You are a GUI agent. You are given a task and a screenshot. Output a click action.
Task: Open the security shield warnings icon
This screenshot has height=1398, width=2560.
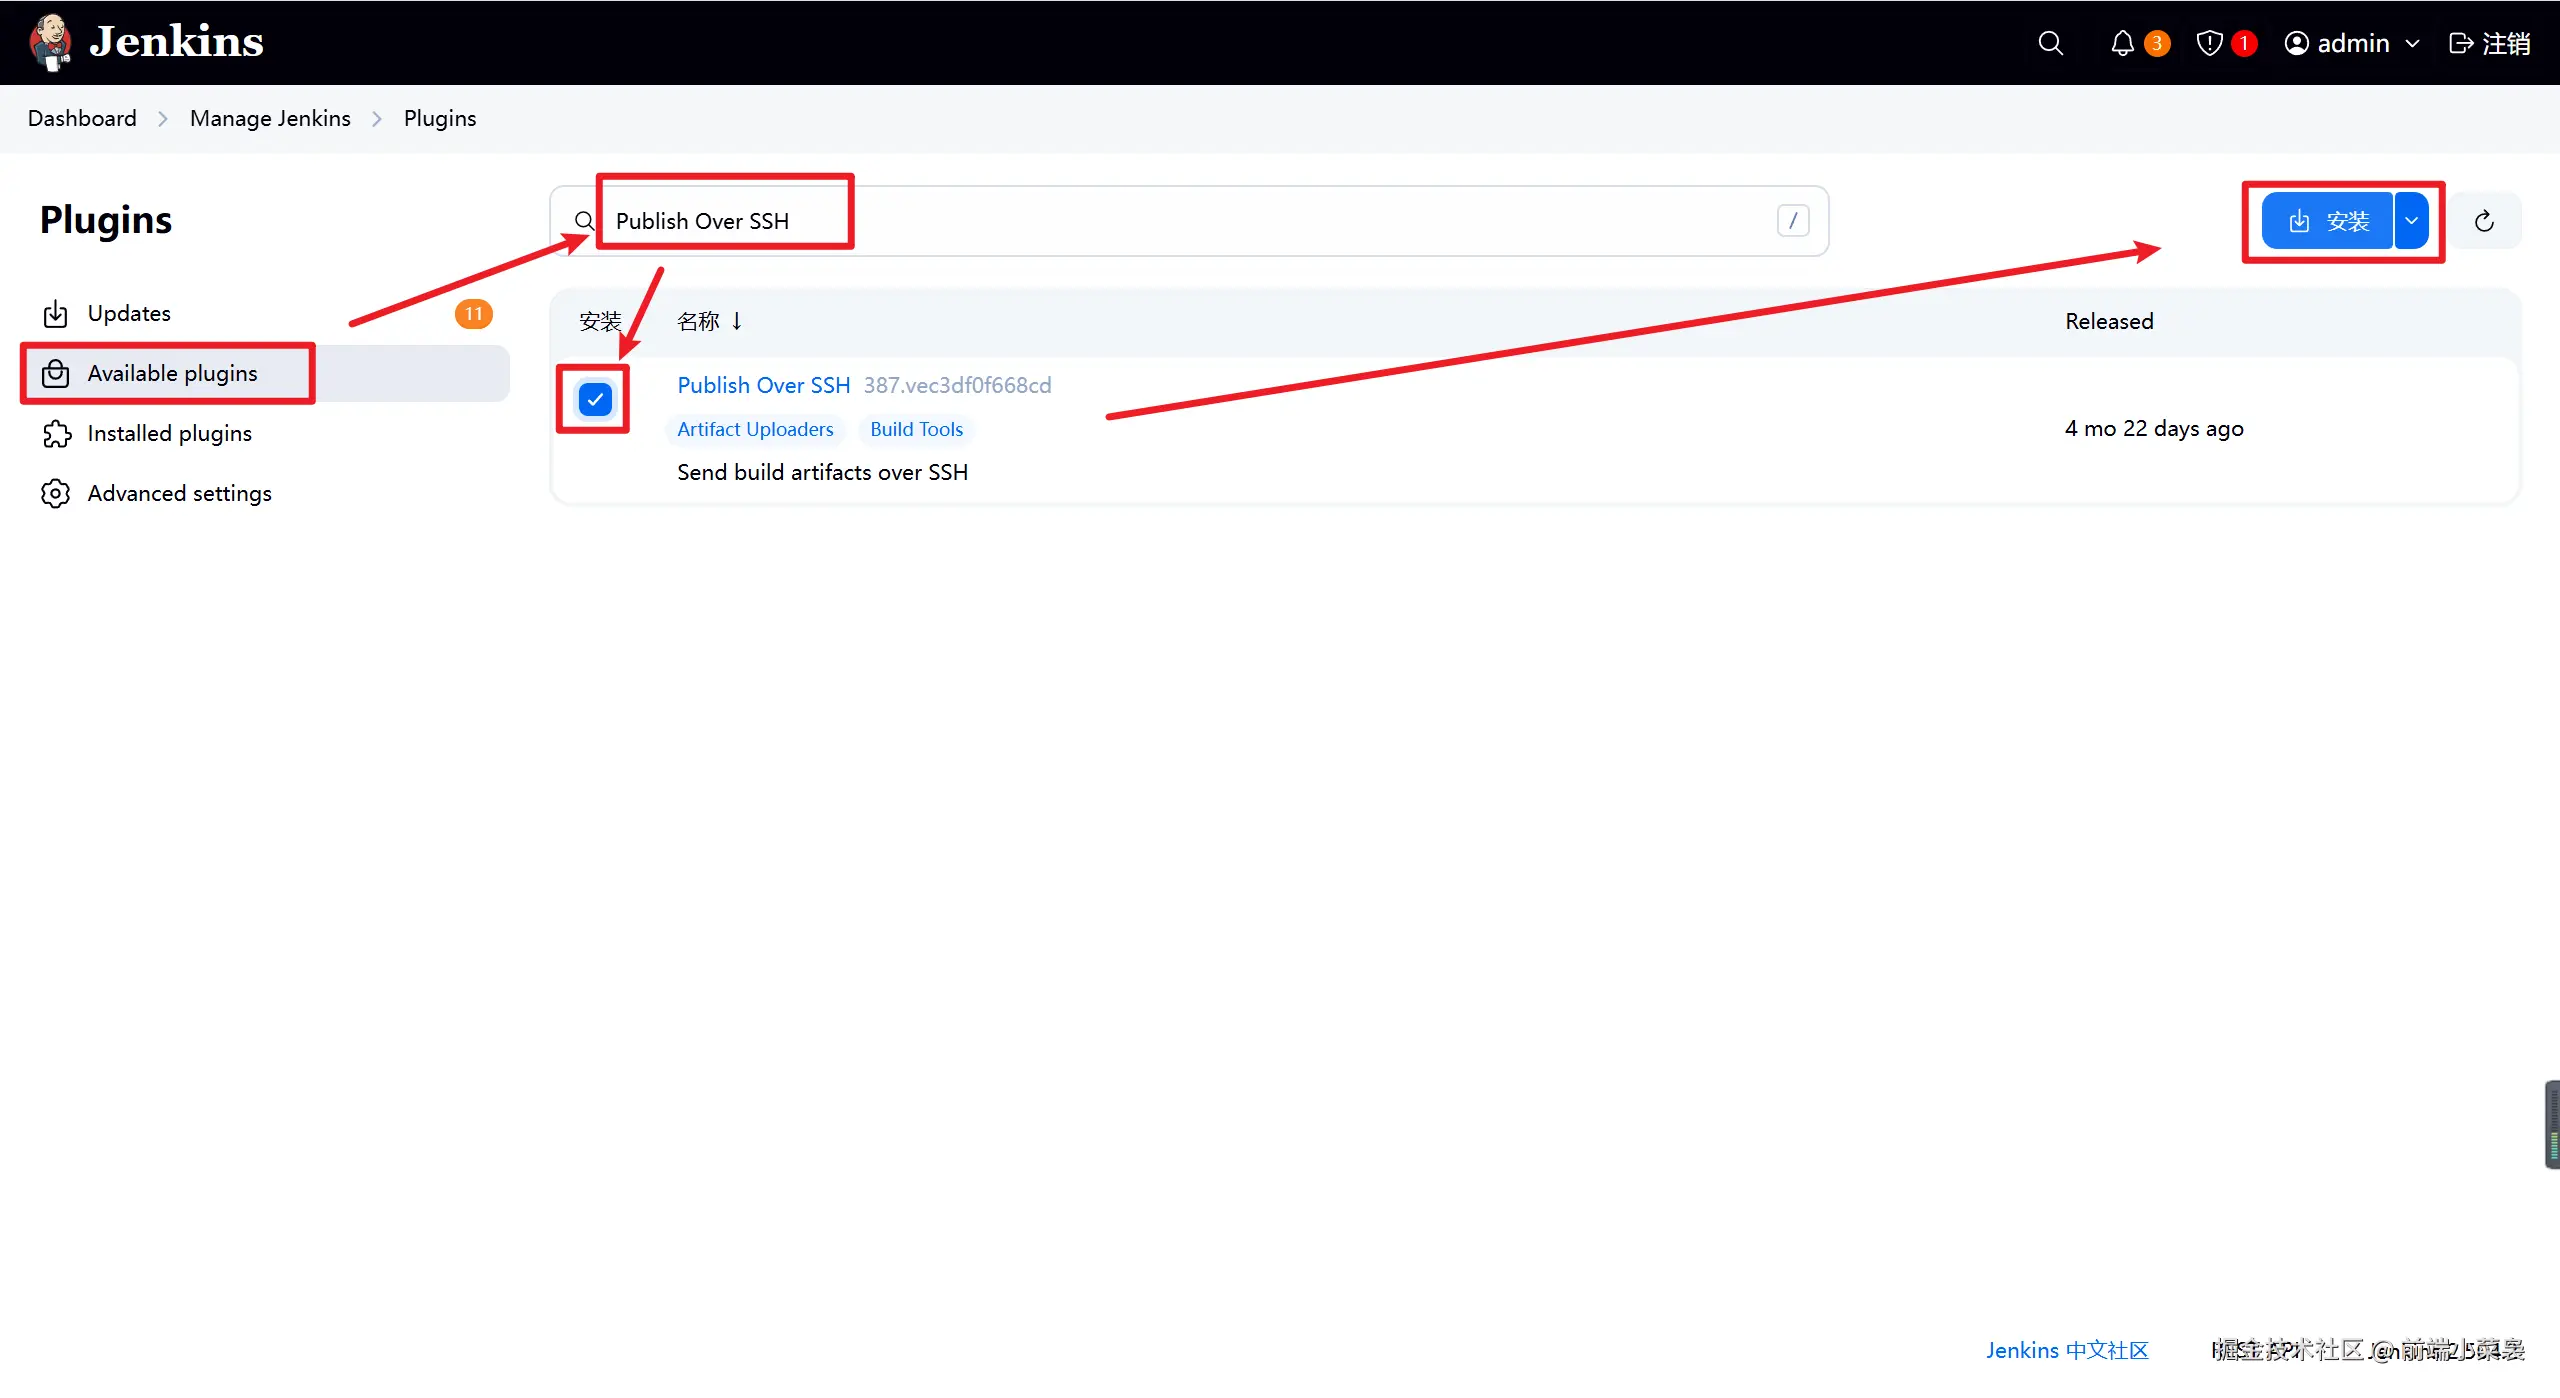2209,43
